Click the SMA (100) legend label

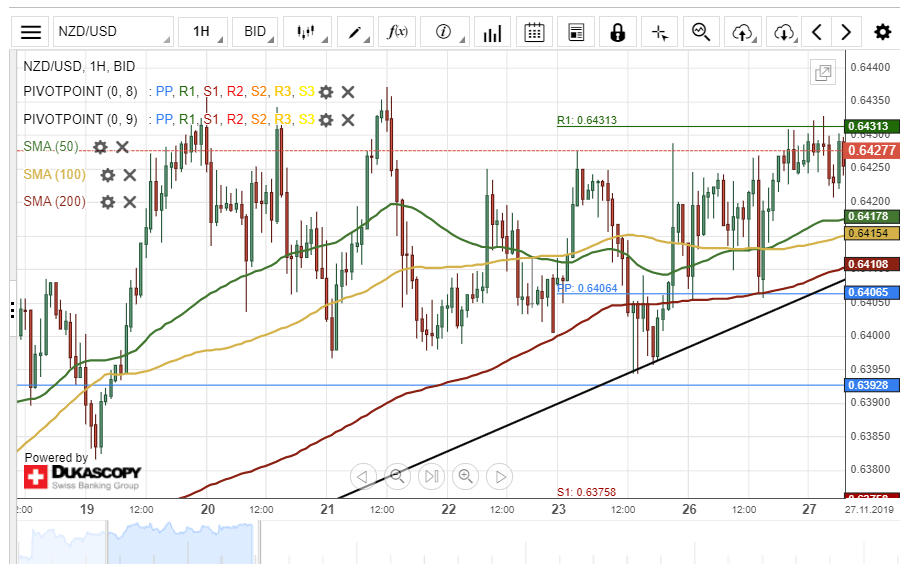click(x=55, y=174)
